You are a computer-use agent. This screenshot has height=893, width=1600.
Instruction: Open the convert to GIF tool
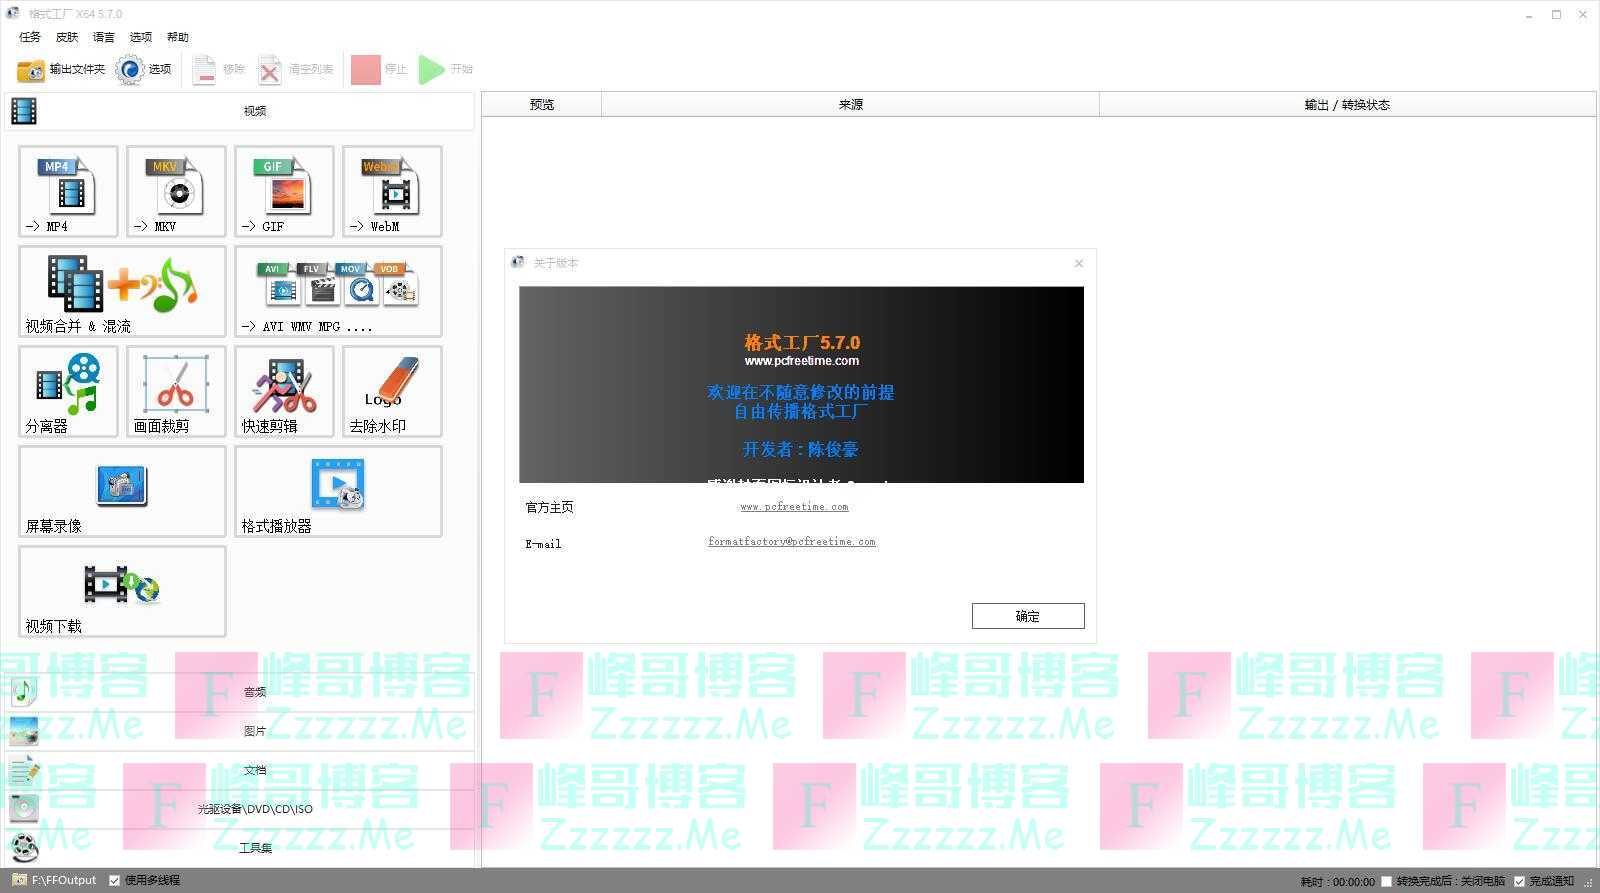click(x=284, y=191)
